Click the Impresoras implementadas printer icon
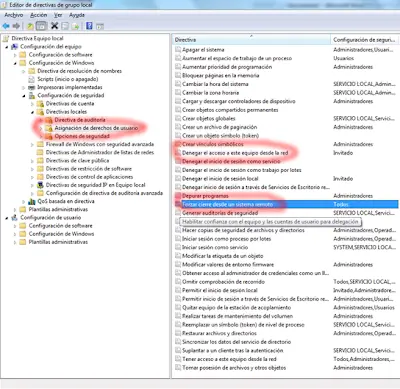The image size is (400, 389). 32,87
